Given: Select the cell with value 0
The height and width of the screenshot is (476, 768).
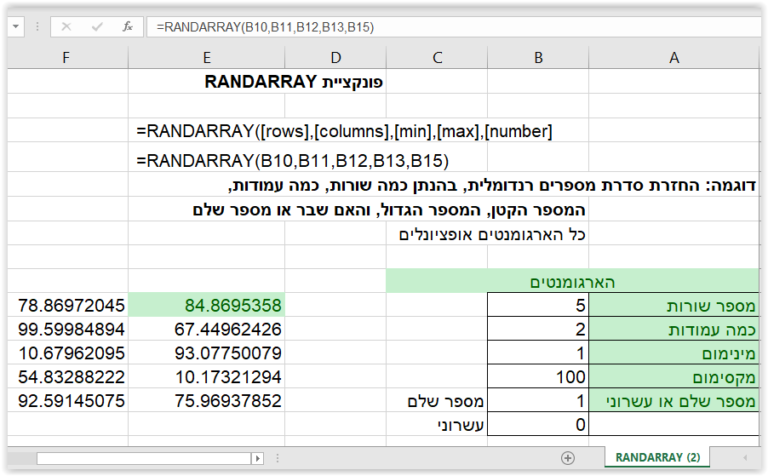Looking at the screenshot, I should [538, 424].
